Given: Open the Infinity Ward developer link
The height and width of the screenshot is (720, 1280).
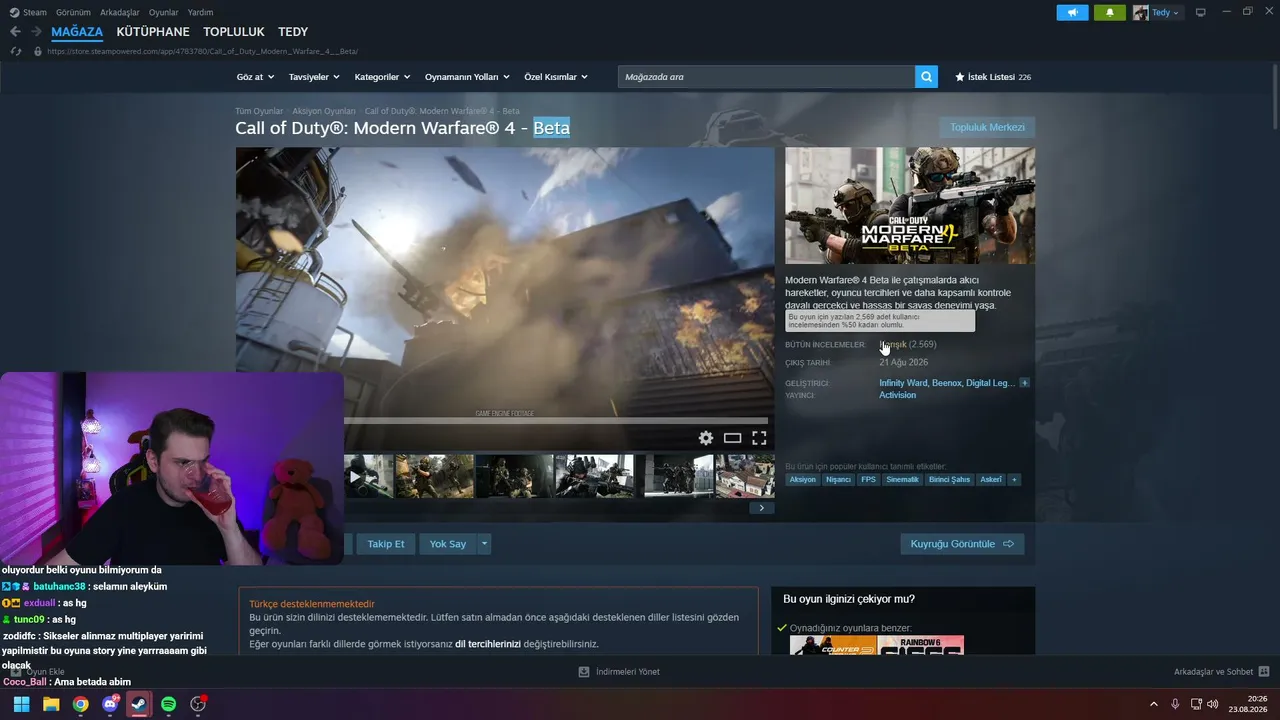Looking at the screenshot, I should tap(903, 383).
